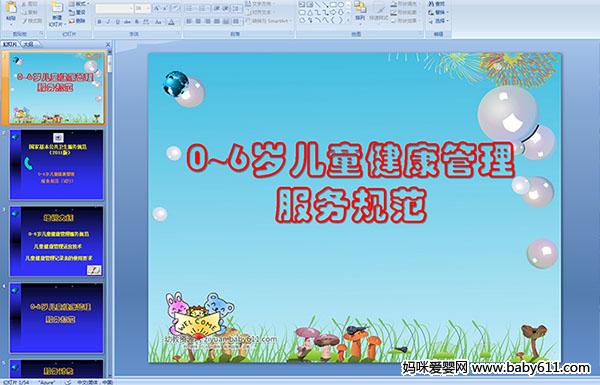Image resolution: width=600 pixels, height=385 pixels.
Task: Select the second slide thumbnail
Action: pos(57,165)
